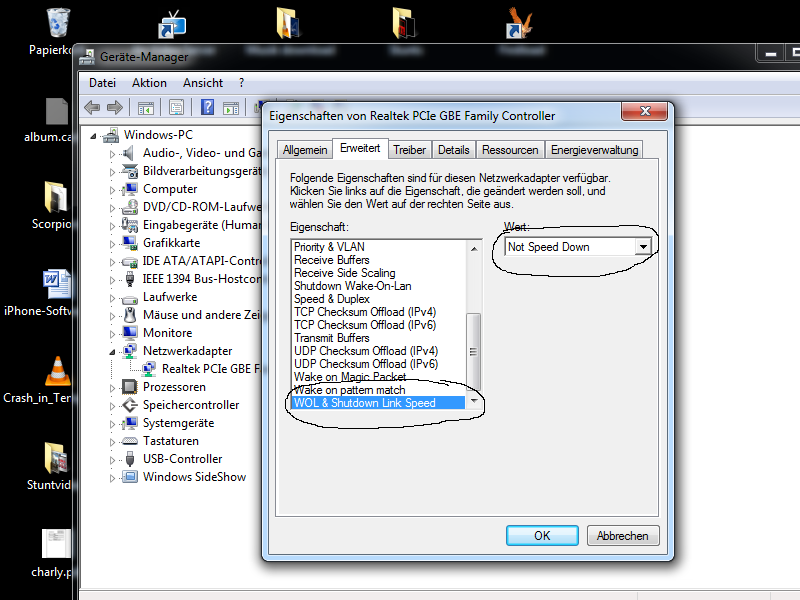Switch to the Details tab
The height and width of the screenshot is (600, 800).
click(x=454, y=150)
